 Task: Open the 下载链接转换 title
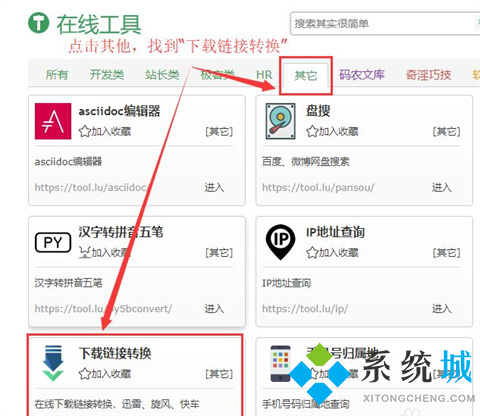[x=115, y=353]
